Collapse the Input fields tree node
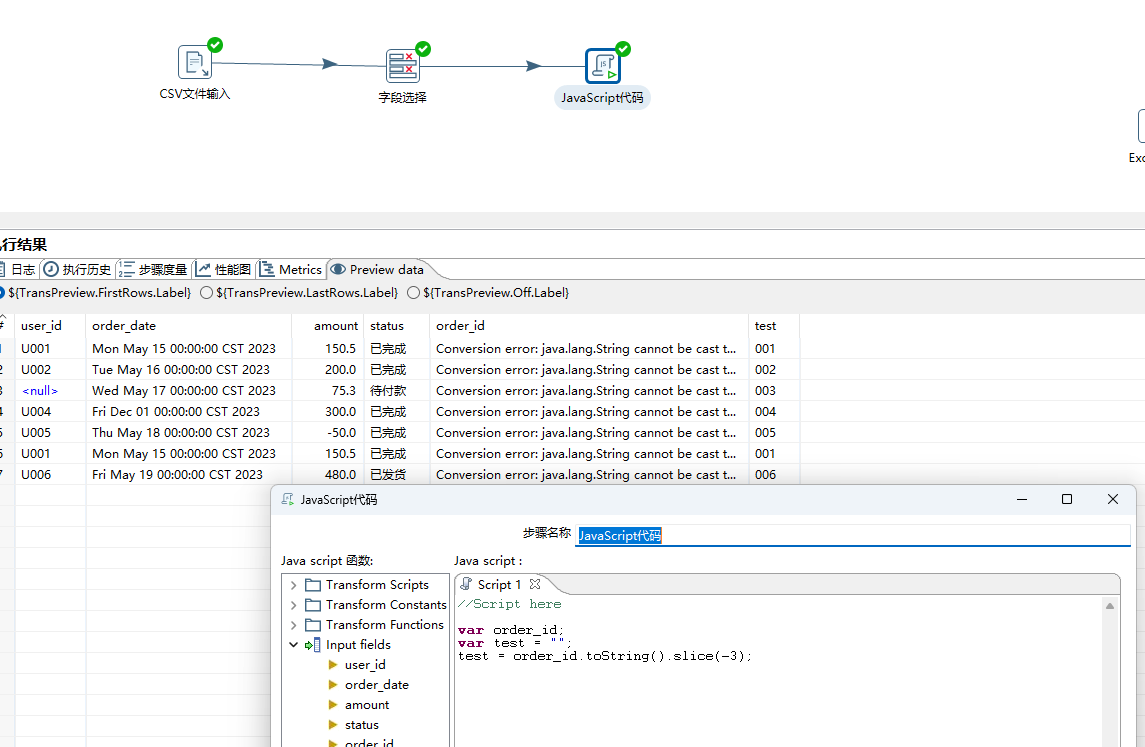This screenshot has height=747, width=1145. [293, 645]
